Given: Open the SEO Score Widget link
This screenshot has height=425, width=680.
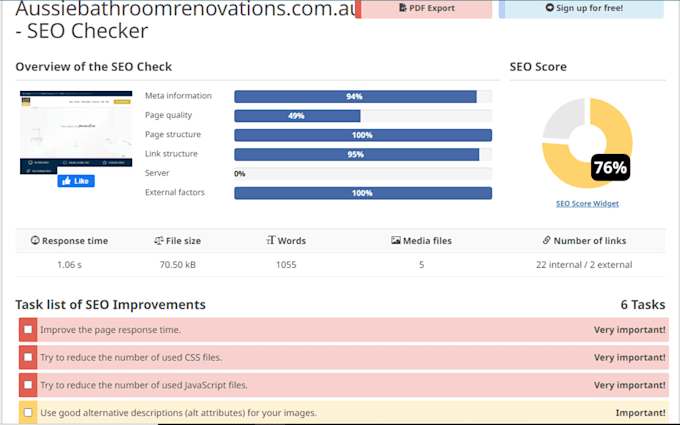Looking at the screenshot, I should (587, 203).
